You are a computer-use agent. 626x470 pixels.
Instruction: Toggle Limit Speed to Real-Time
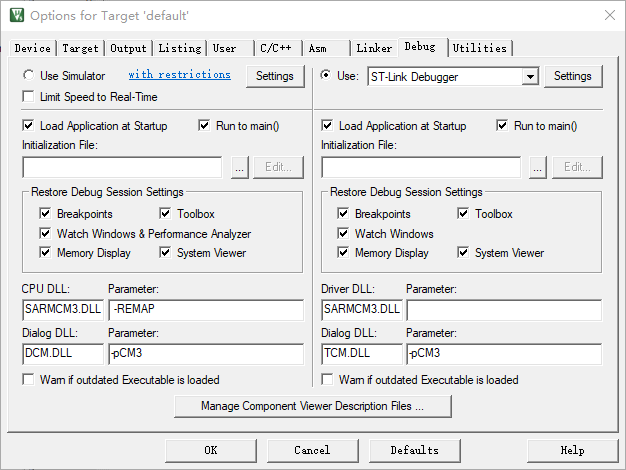point(28,97)
